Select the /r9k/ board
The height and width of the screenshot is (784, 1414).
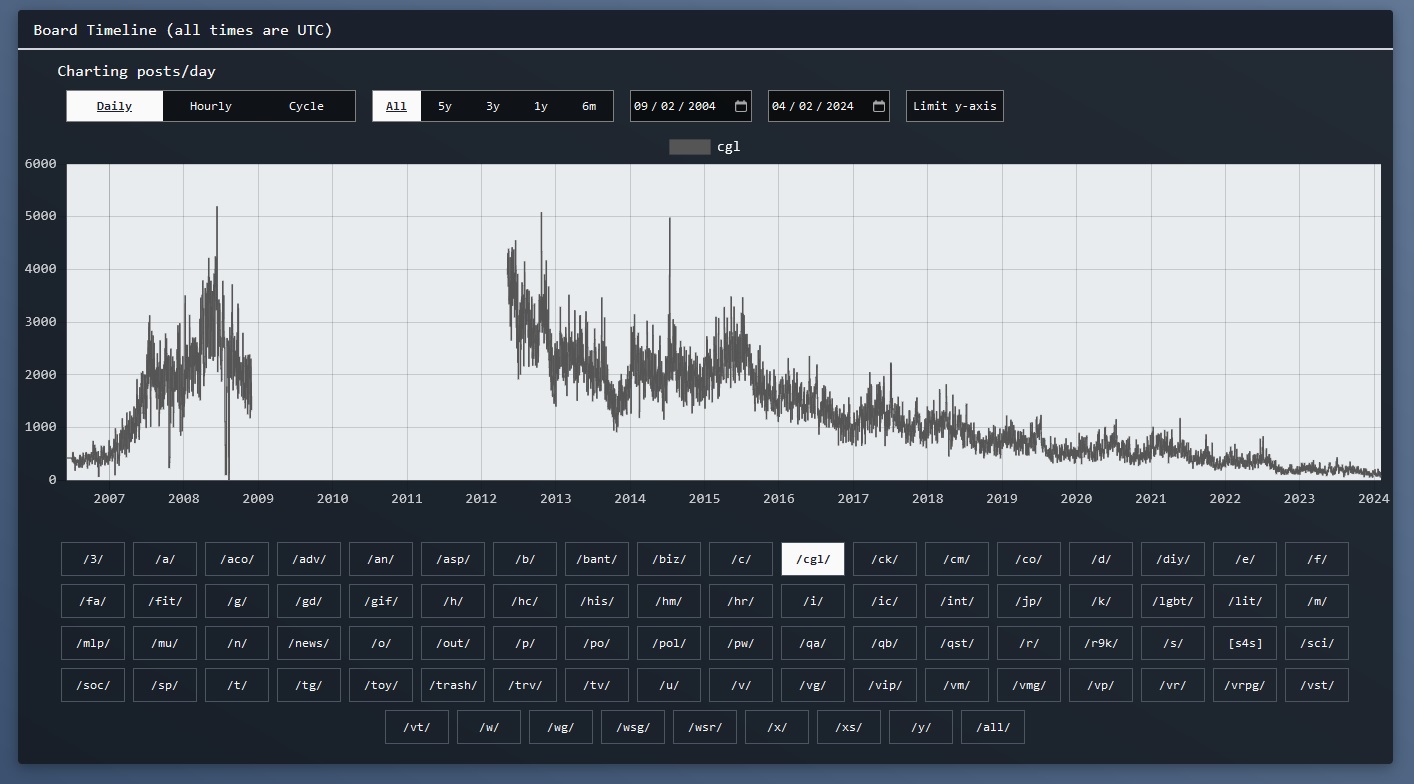[x=1101, y=643]
